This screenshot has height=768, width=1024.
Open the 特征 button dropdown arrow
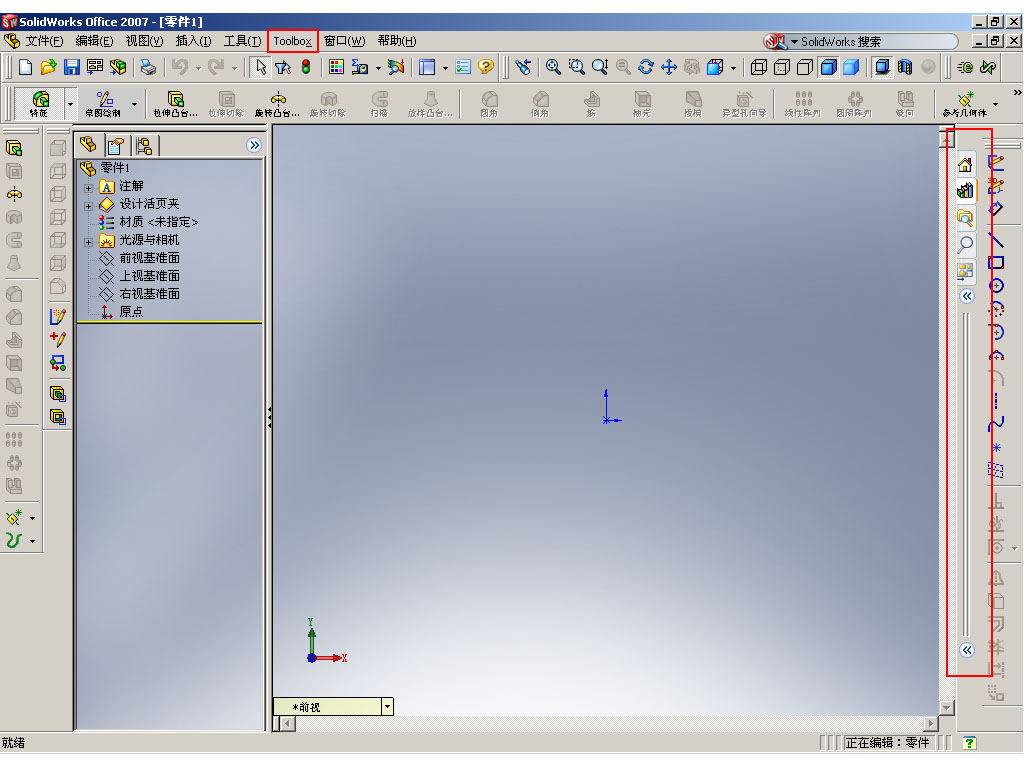(70, 104)
